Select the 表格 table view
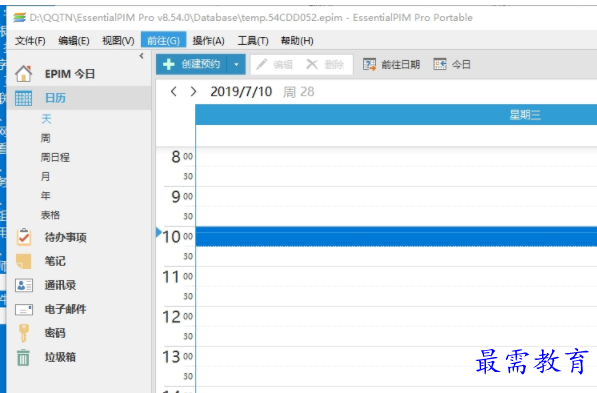Viewport: 597px width, 393px height. (50, 215)
